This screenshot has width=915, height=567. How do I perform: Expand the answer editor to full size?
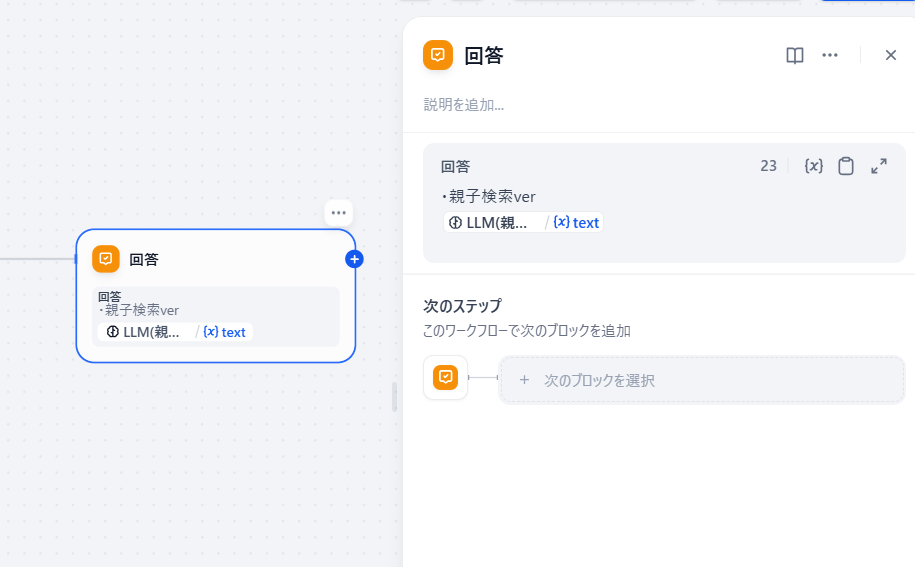[879, 166]
